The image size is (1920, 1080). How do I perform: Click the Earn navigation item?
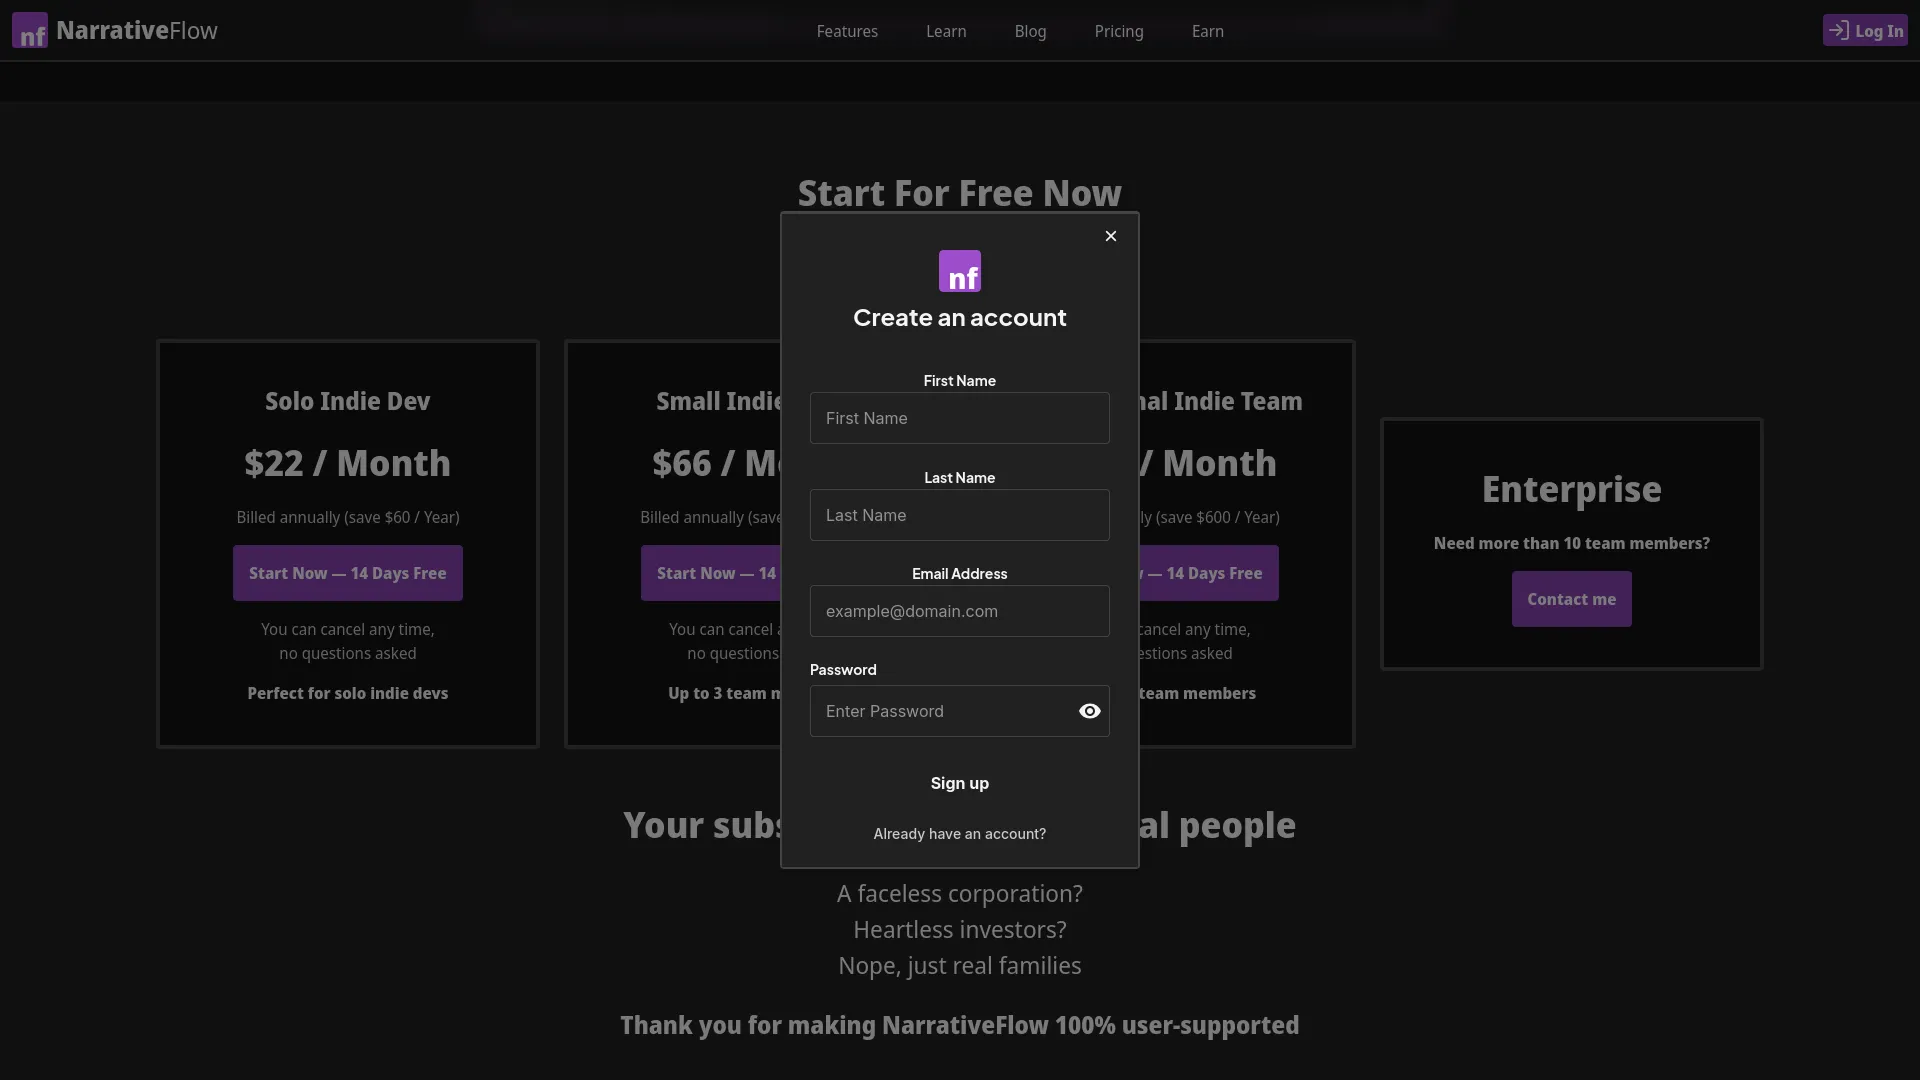1207,31
